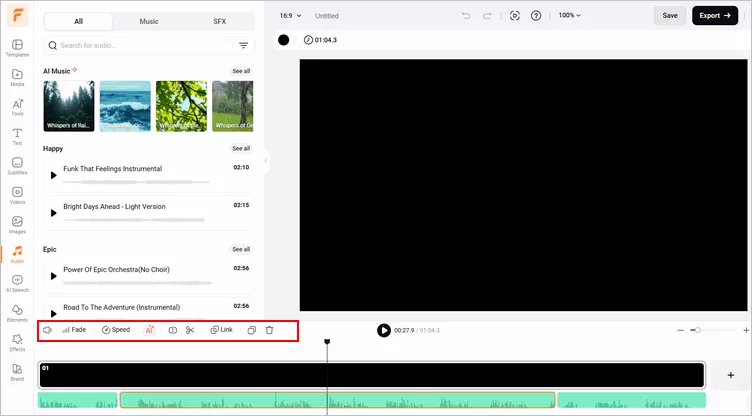This screenshot has height=416, width=752.
Task: Open the help question mark icon
Action: pos(536,16)
